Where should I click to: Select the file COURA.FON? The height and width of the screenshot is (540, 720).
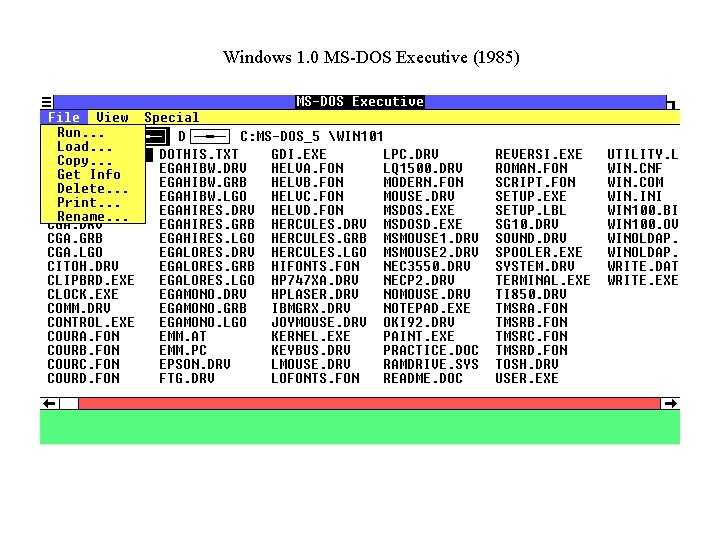(83, 336)
